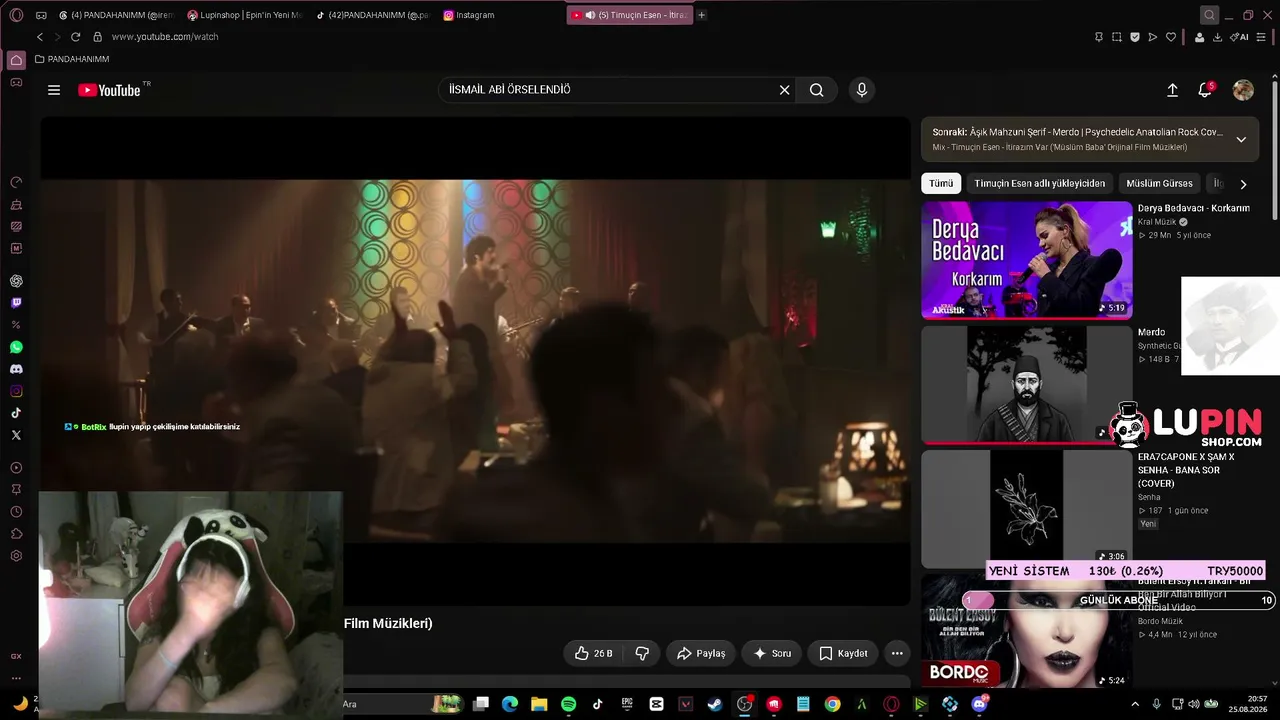Reload the page

pyautogui.click(x=75, y=37)
